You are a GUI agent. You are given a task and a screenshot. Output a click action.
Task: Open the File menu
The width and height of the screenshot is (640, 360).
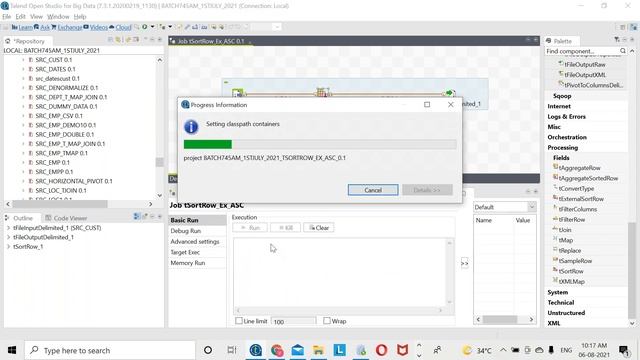(7, 17)
